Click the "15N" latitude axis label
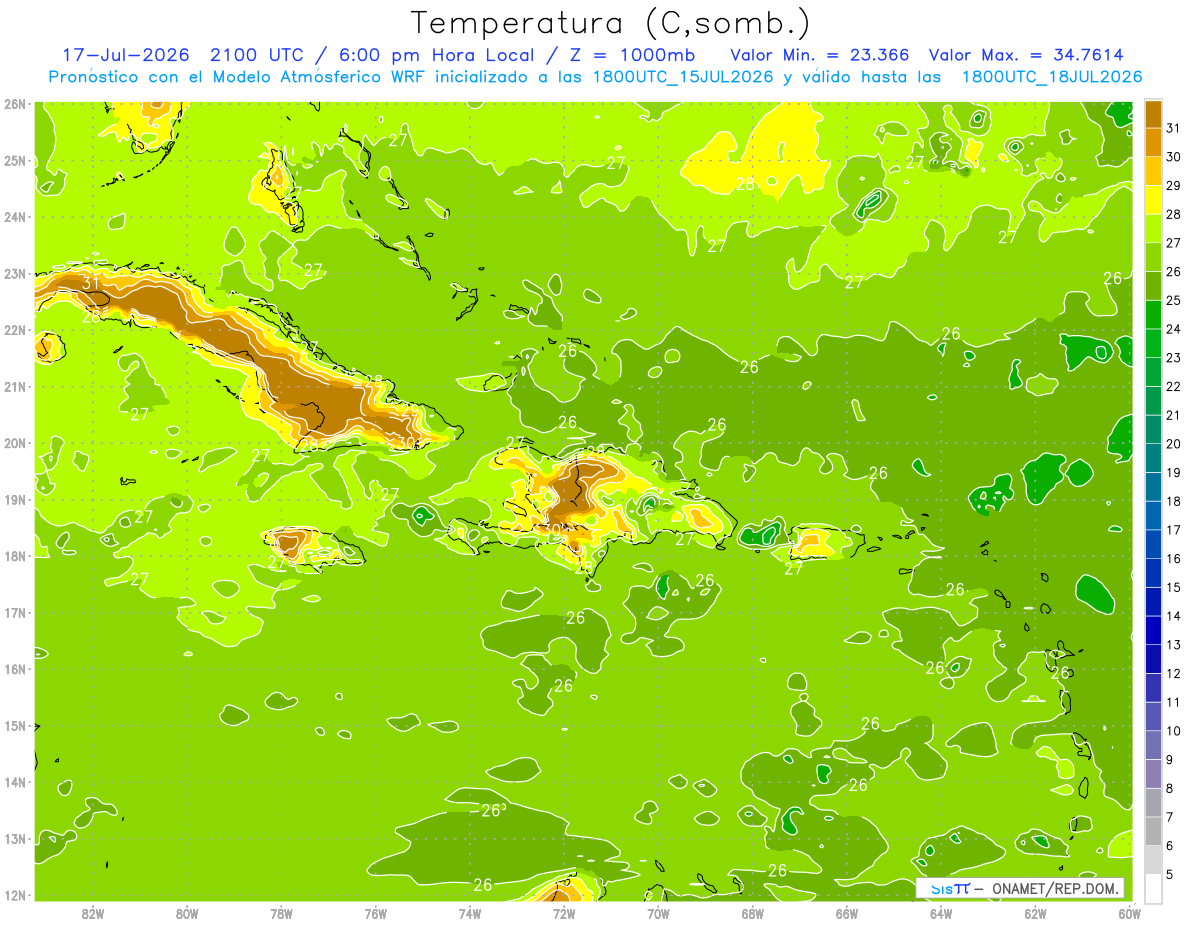This screenshot has width=1200, height=927. pos(15,726)
